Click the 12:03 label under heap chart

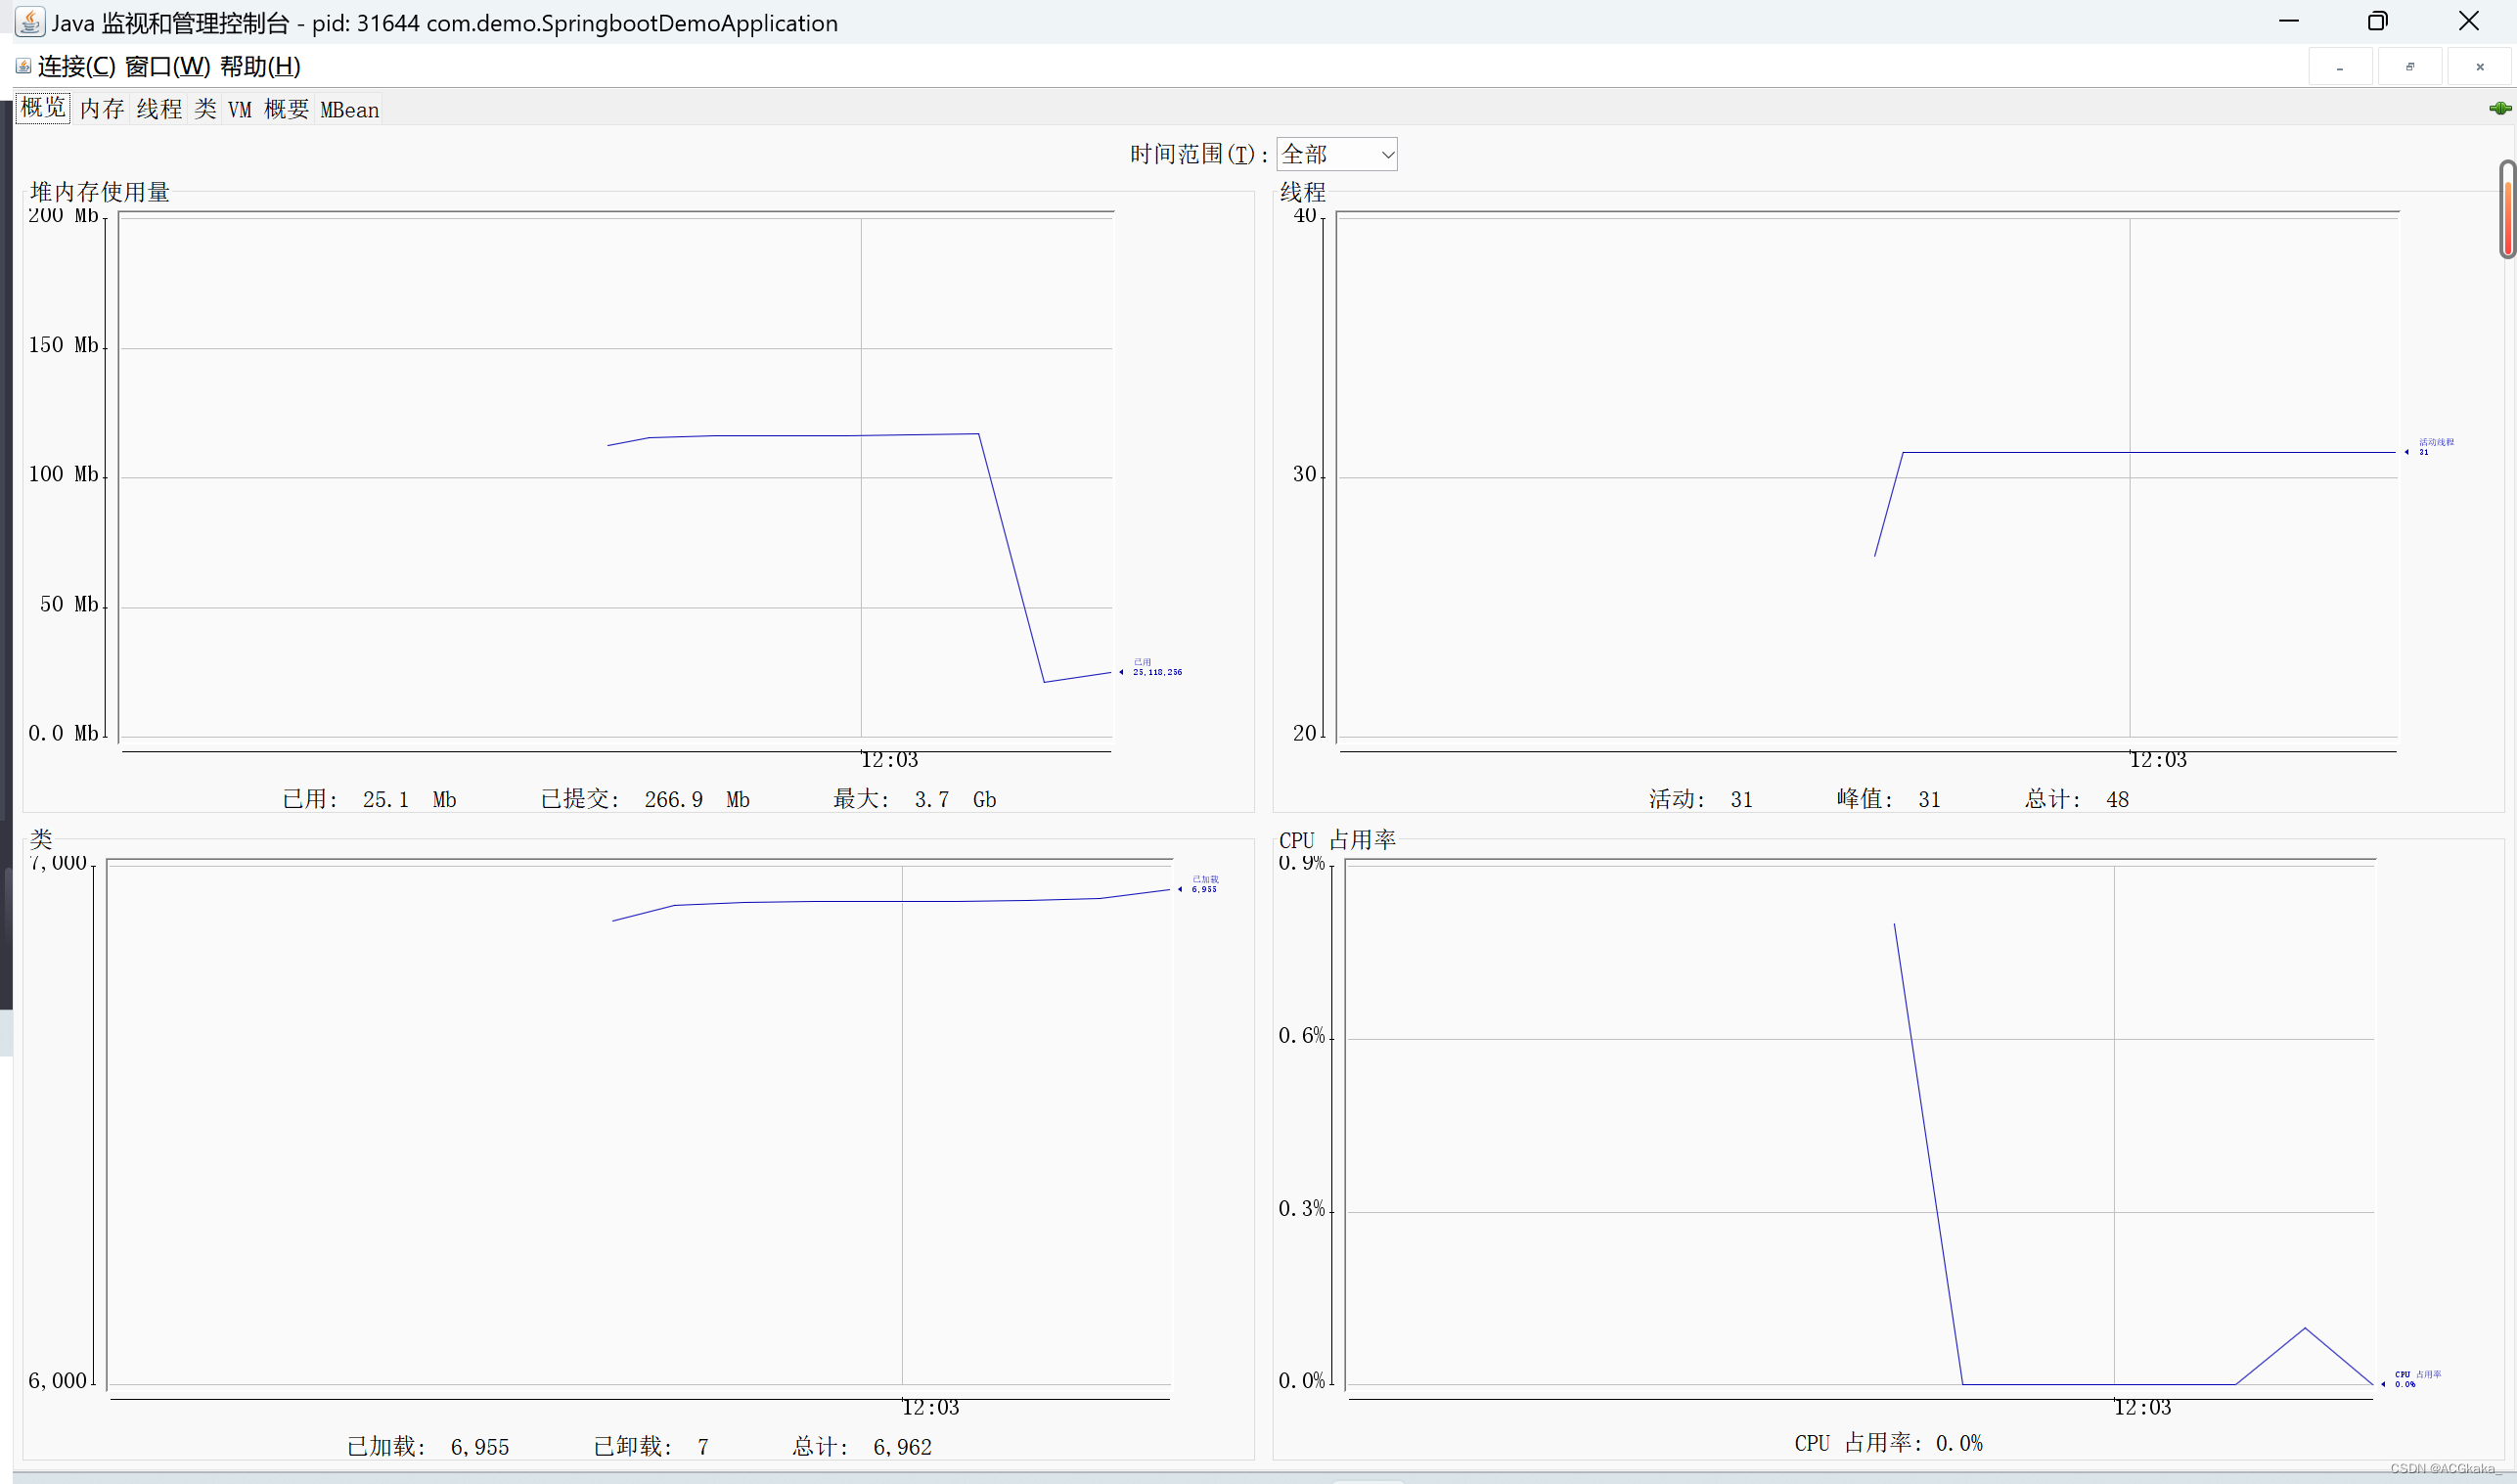[x=890, y=760]
